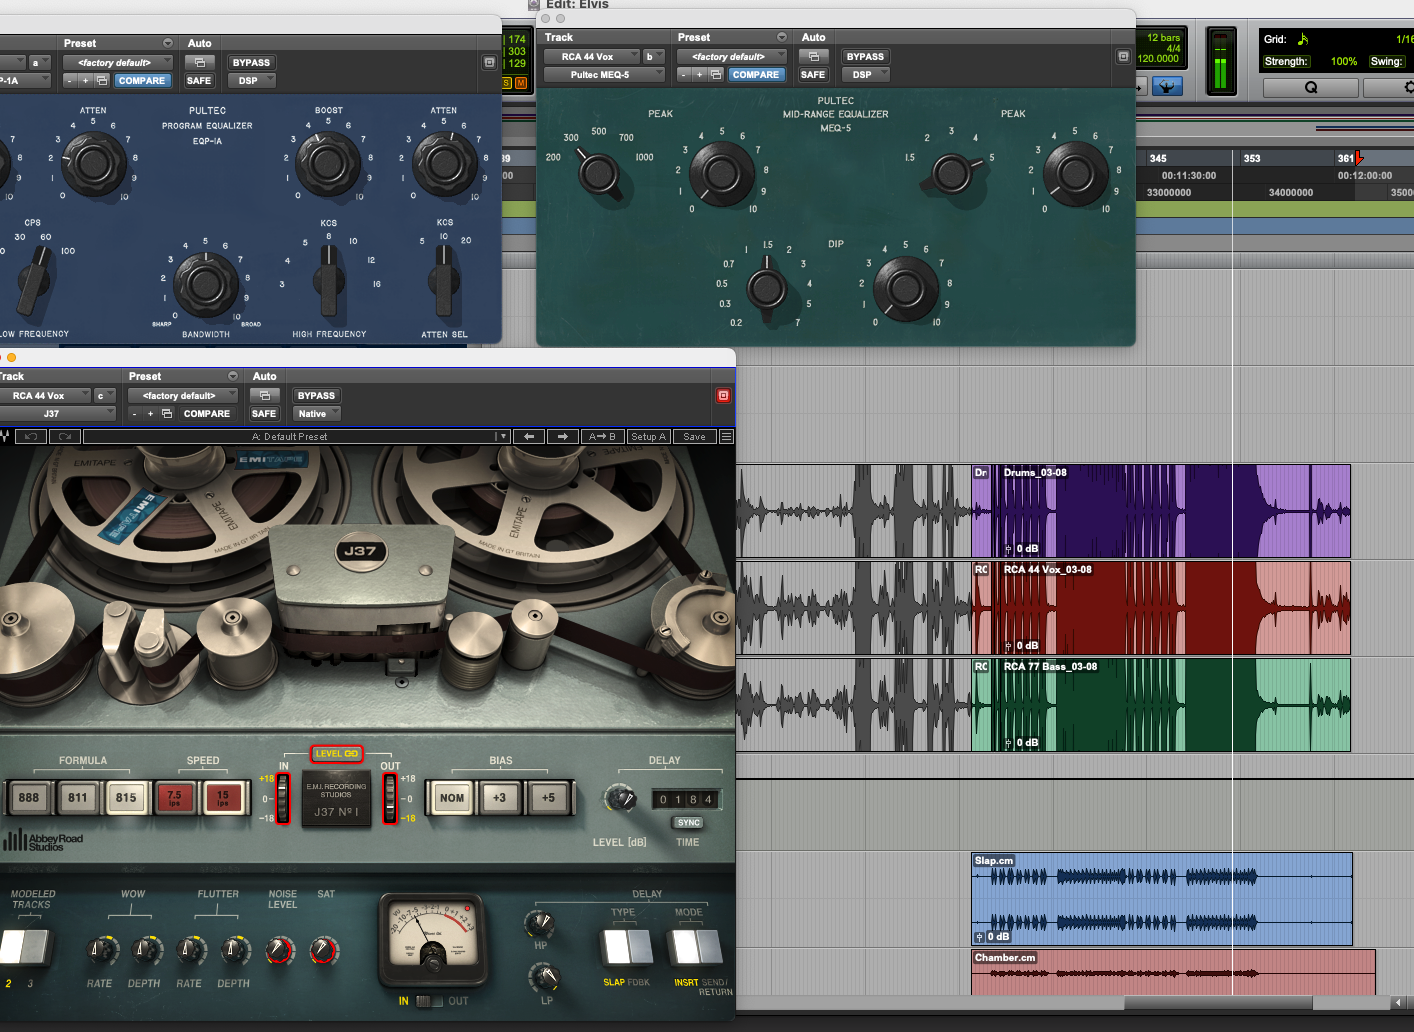
Task: Open the J37 hamburger menu icon
Action: click(727, 437)
